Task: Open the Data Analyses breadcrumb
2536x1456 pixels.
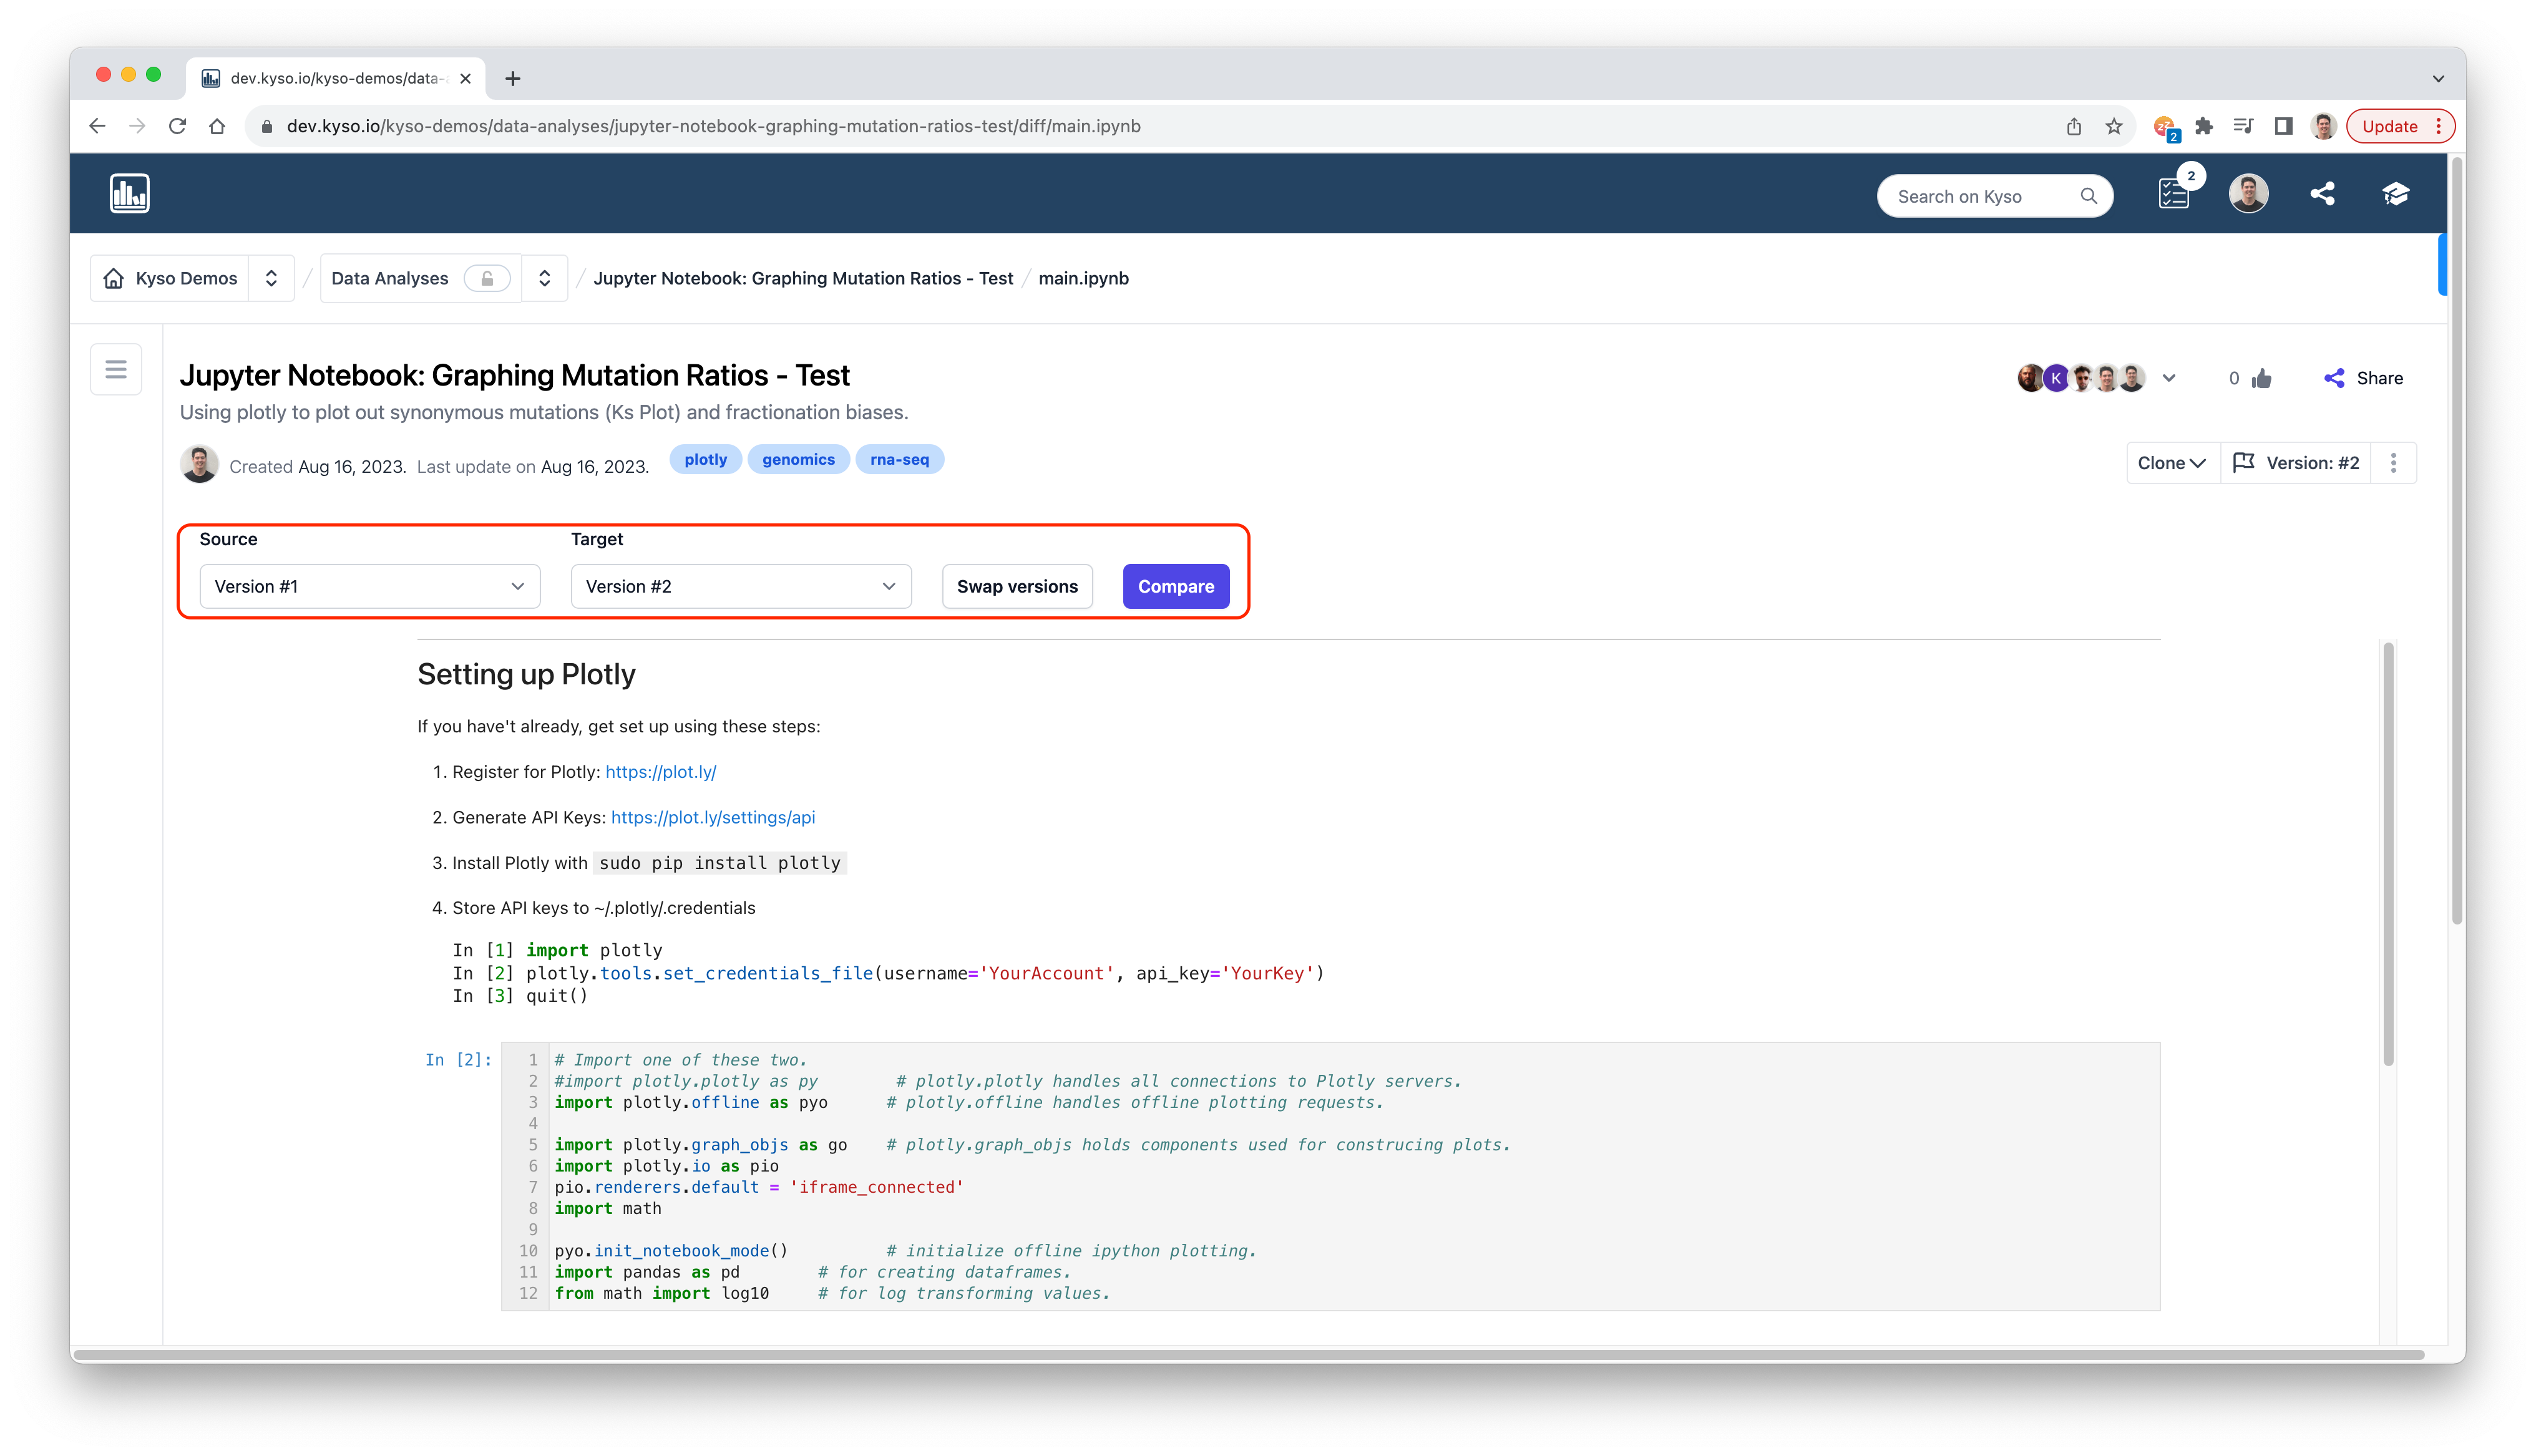Action: pos(389,278)
